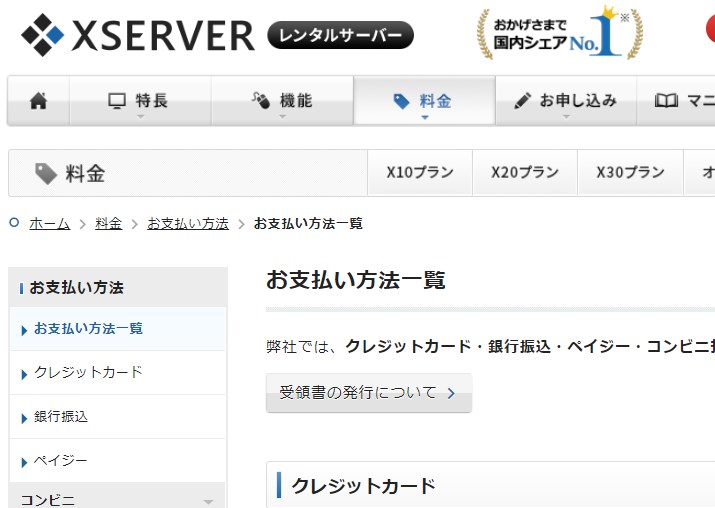Viewport: 715px width, 508px height.
Task: Expand the コンビニ sidebar section
Action: (118, 496)
